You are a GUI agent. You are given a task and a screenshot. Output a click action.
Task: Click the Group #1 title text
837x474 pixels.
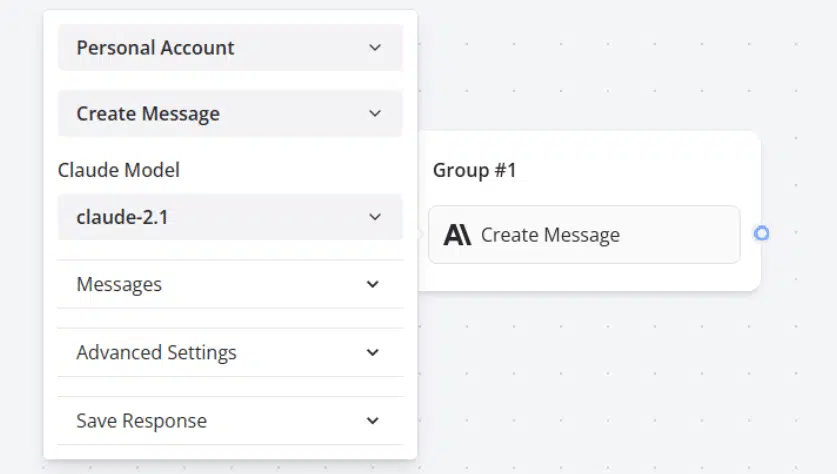(x=475, y=170)
